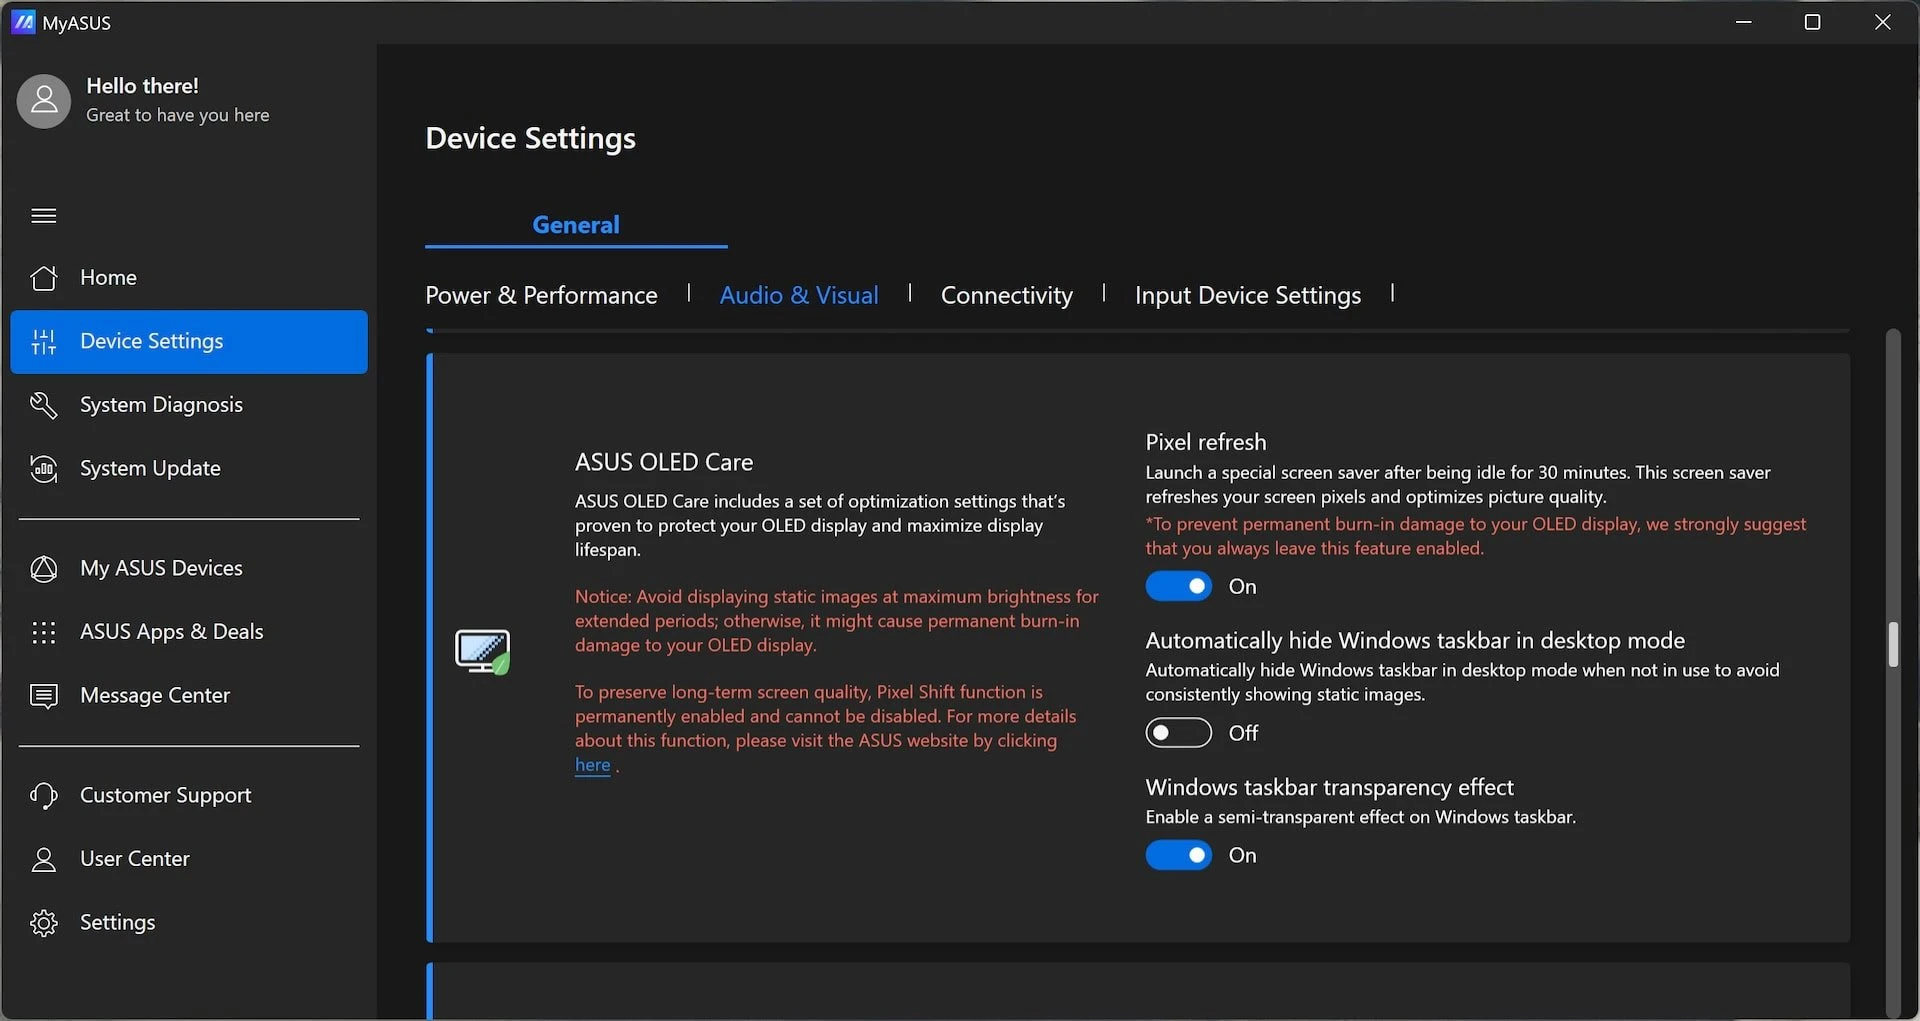The width and height of the screenshot is (1920, 1021).
Task: Click the System Diagnosis wrench icon
Action: (44, 405)
